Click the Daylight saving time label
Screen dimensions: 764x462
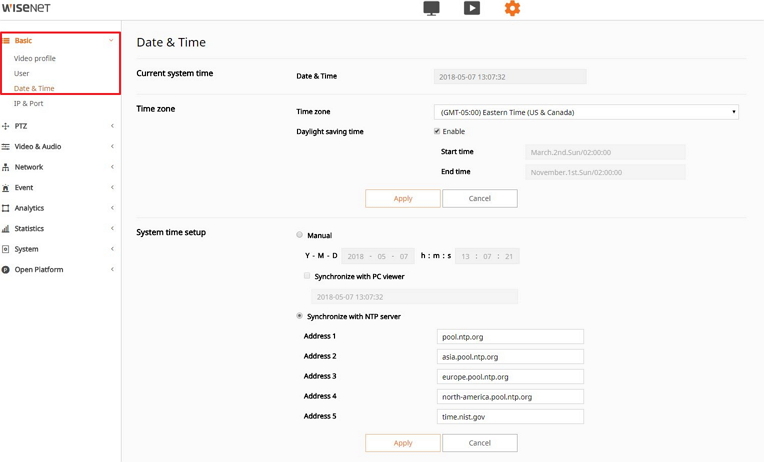330,132
